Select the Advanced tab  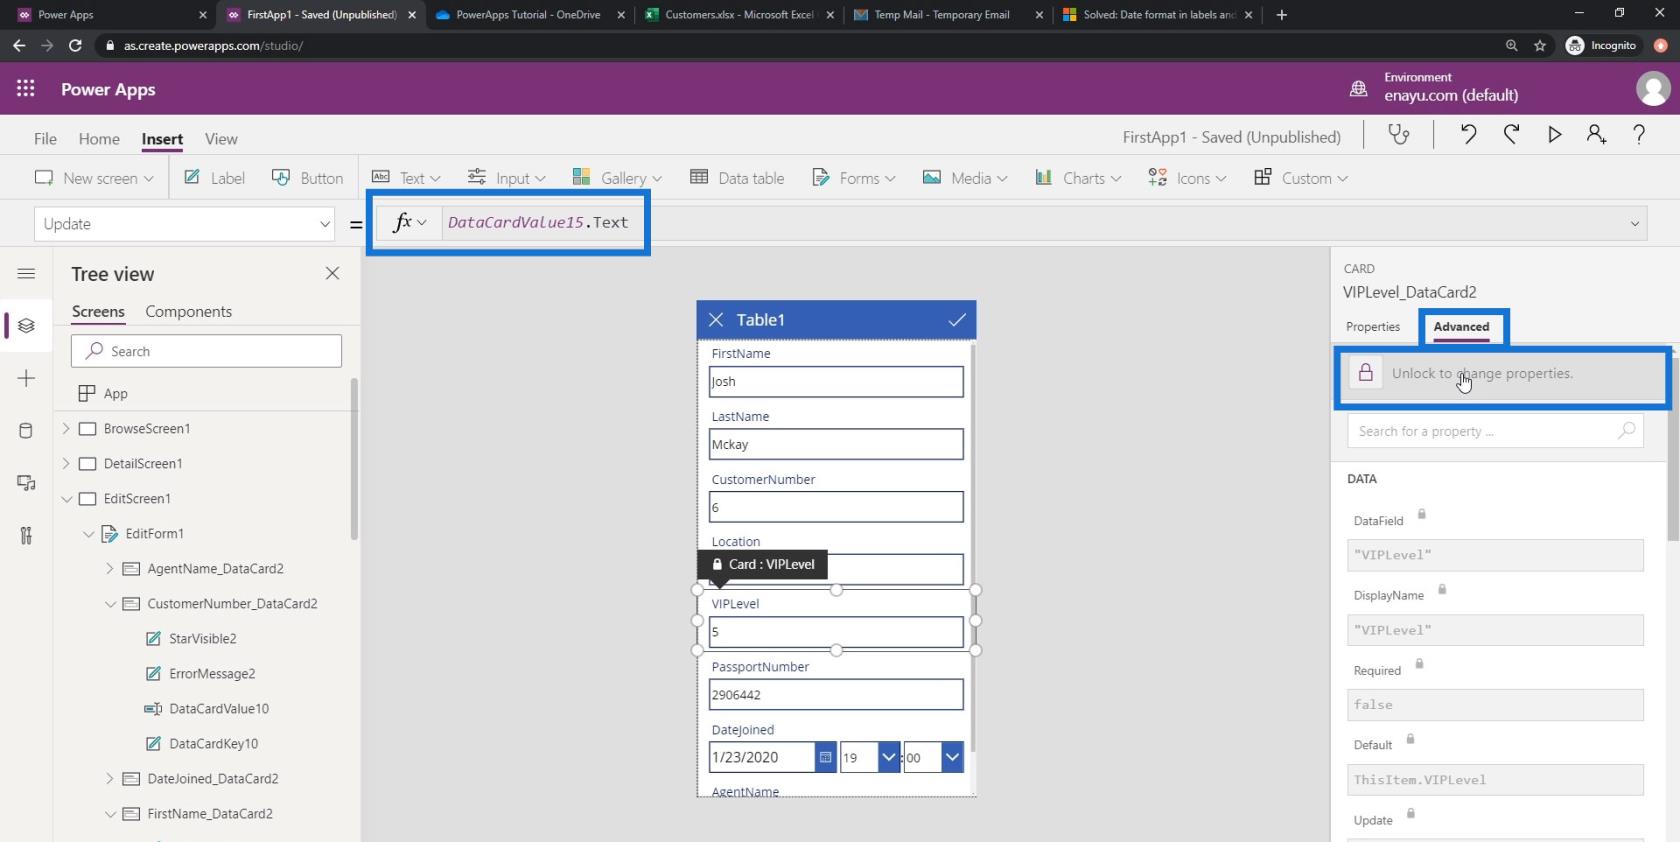click(1461, 326)
